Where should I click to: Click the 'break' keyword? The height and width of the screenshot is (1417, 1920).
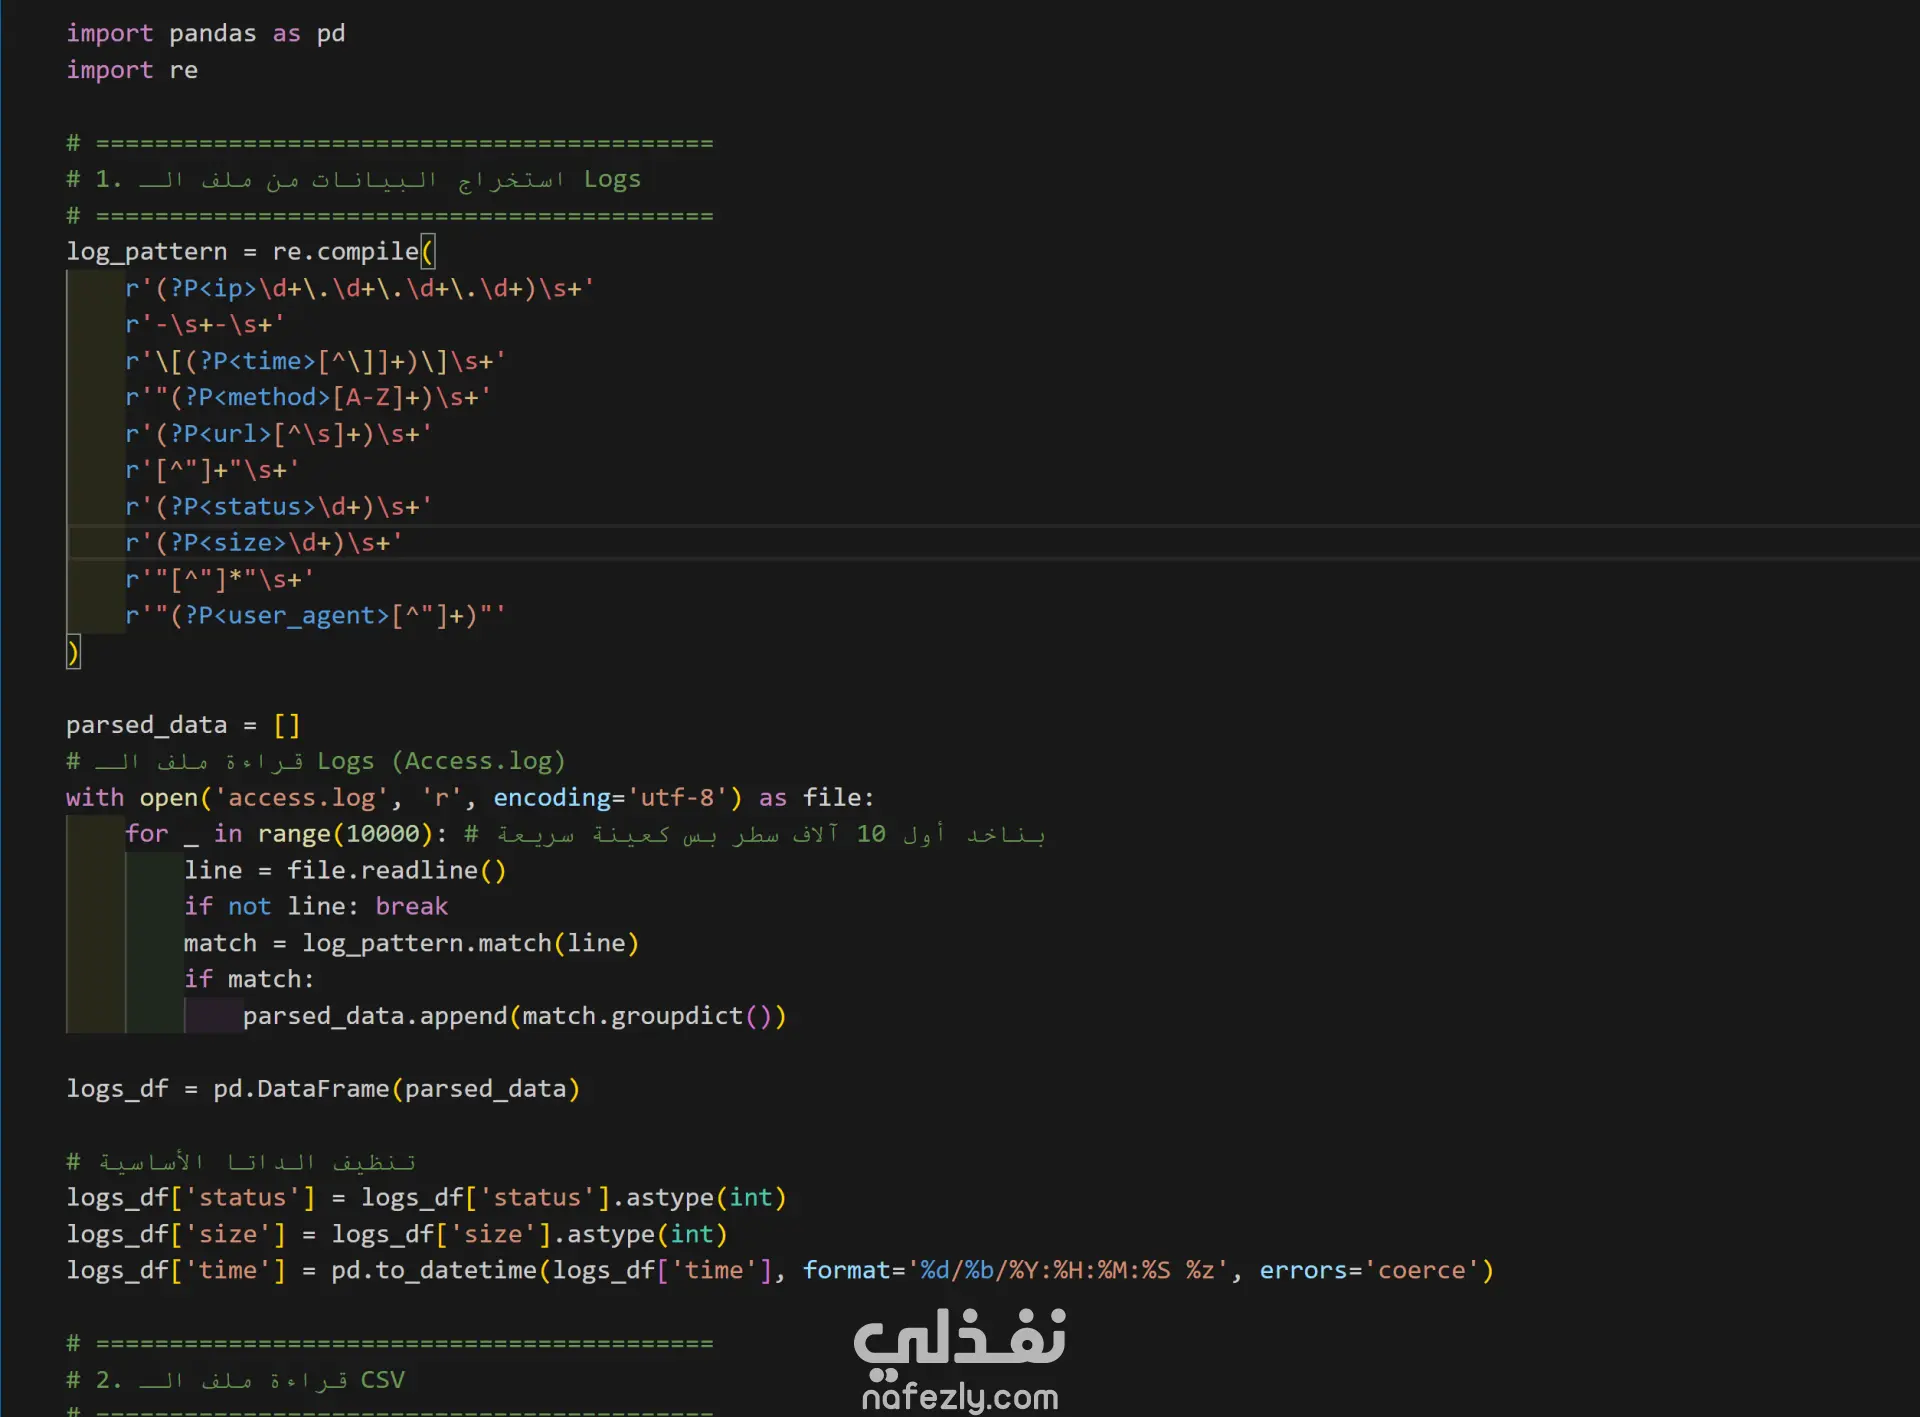coord(411,906)
